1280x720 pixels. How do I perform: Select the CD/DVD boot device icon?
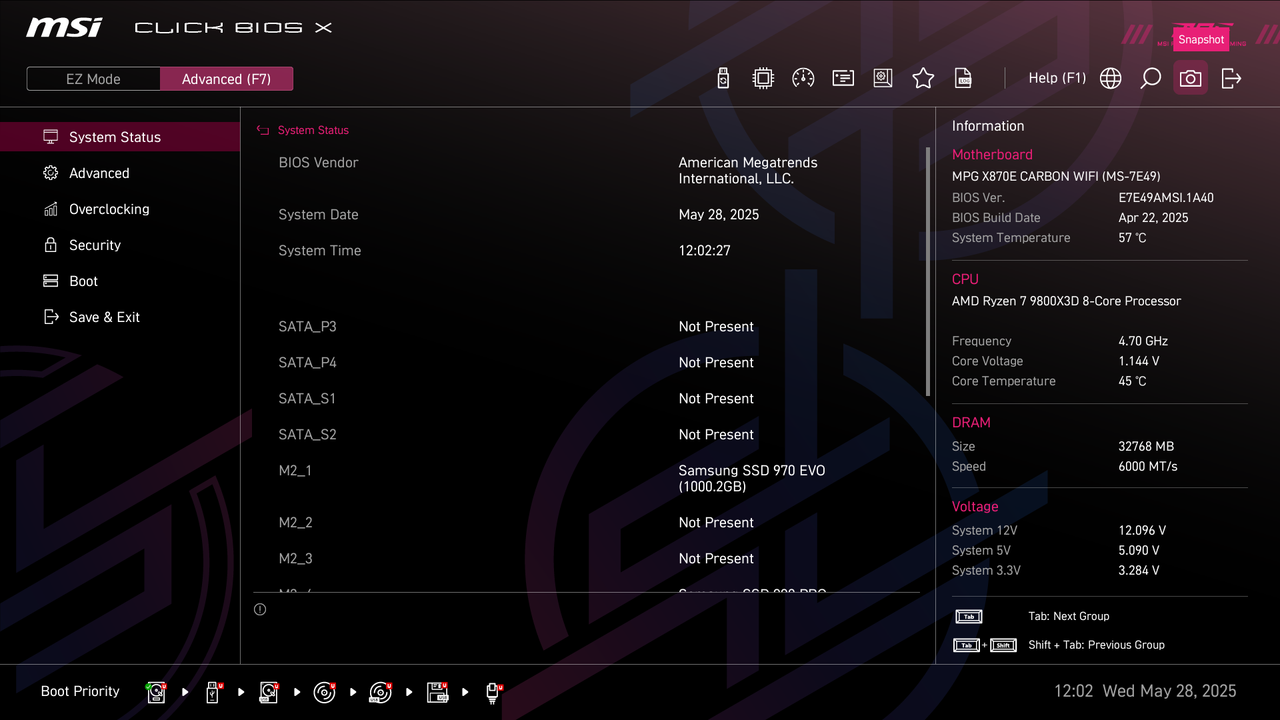324,692
